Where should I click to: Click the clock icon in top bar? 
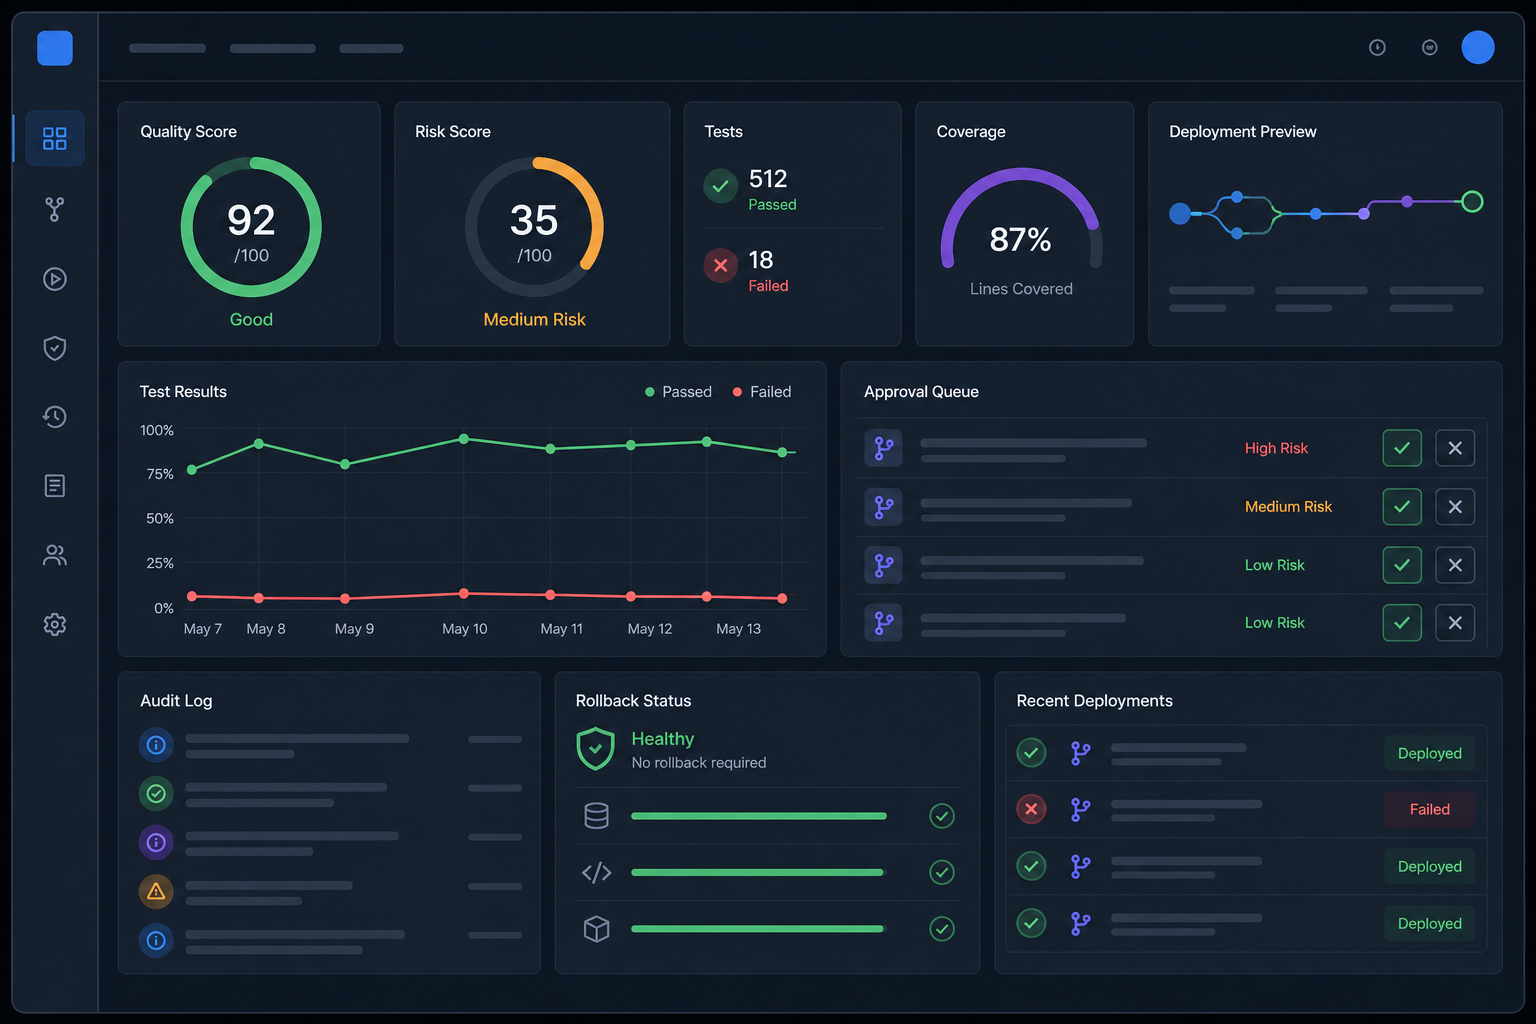coord(1377,47)
